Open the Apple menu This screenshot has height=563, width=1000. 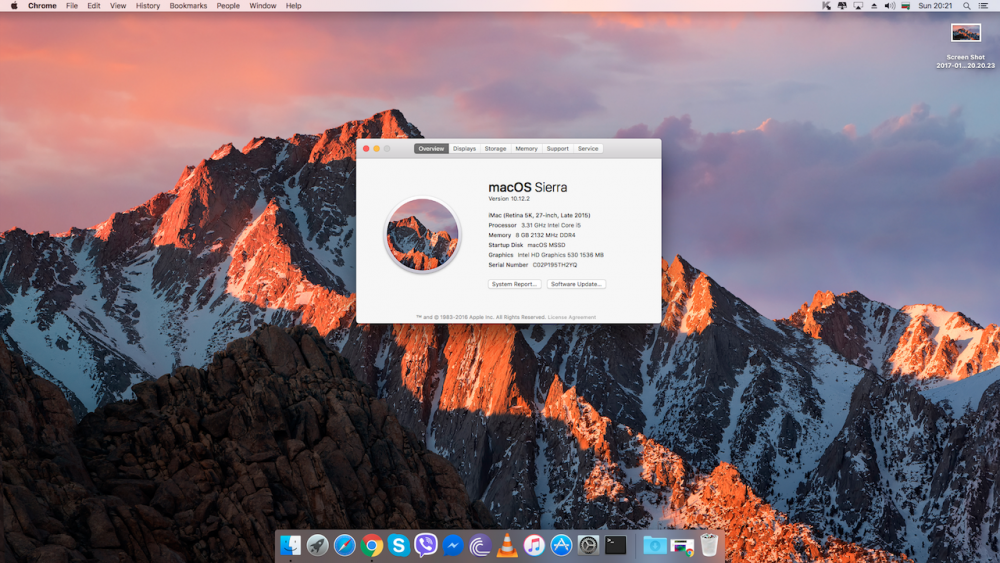pos(14,6)
